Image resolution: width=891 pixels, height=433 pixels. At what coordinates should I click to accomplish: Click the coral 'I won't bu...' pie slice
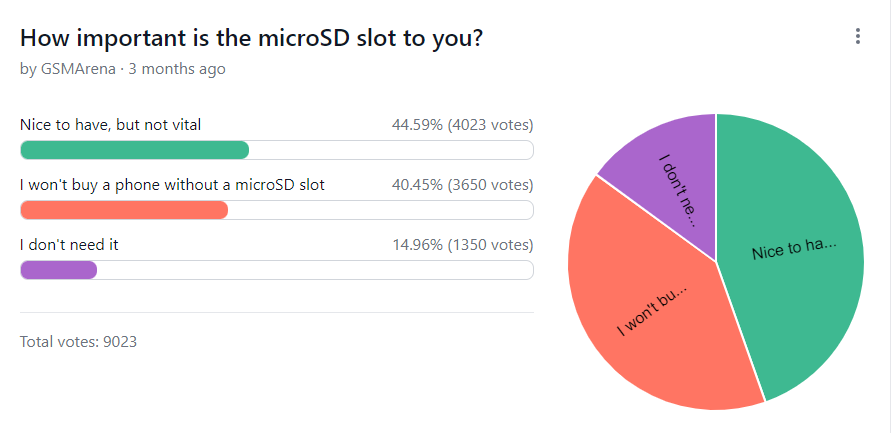tap(655, 310)
